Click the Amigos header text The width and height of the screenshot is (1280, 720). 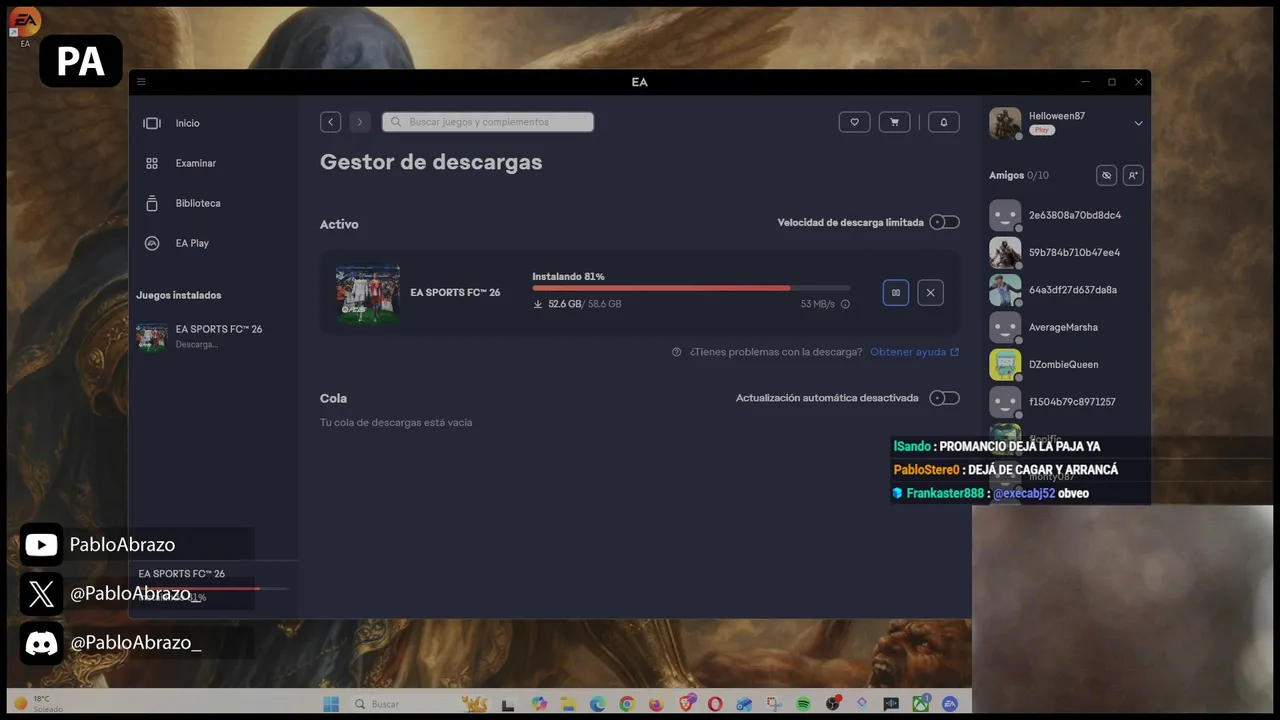[1007, 175]
